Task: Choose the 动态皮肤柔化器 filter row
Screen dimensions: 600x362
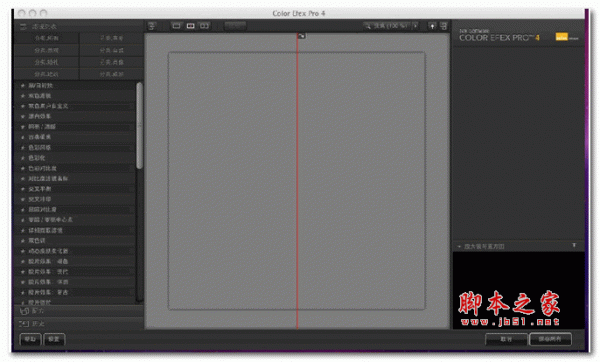Action: pos(75,251)
